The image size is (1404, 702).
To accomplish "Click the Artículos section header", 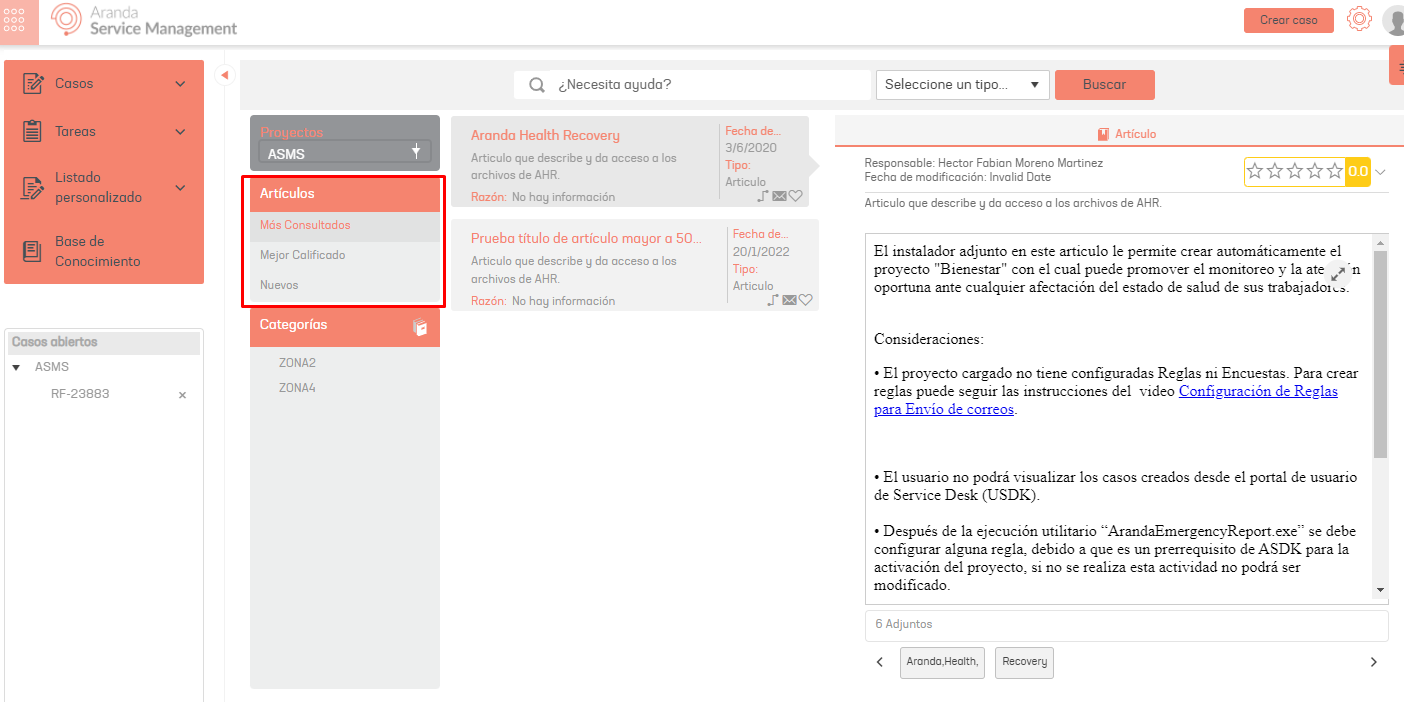I will (345, 193).
